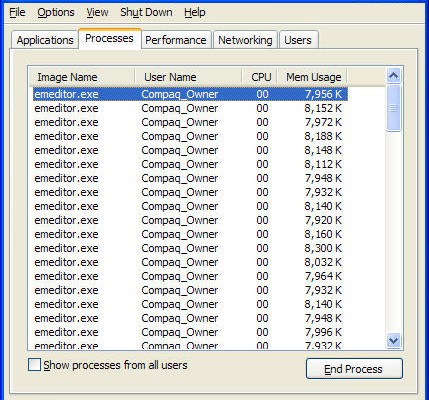Select the process using 8,300 K

click(190, 248)
